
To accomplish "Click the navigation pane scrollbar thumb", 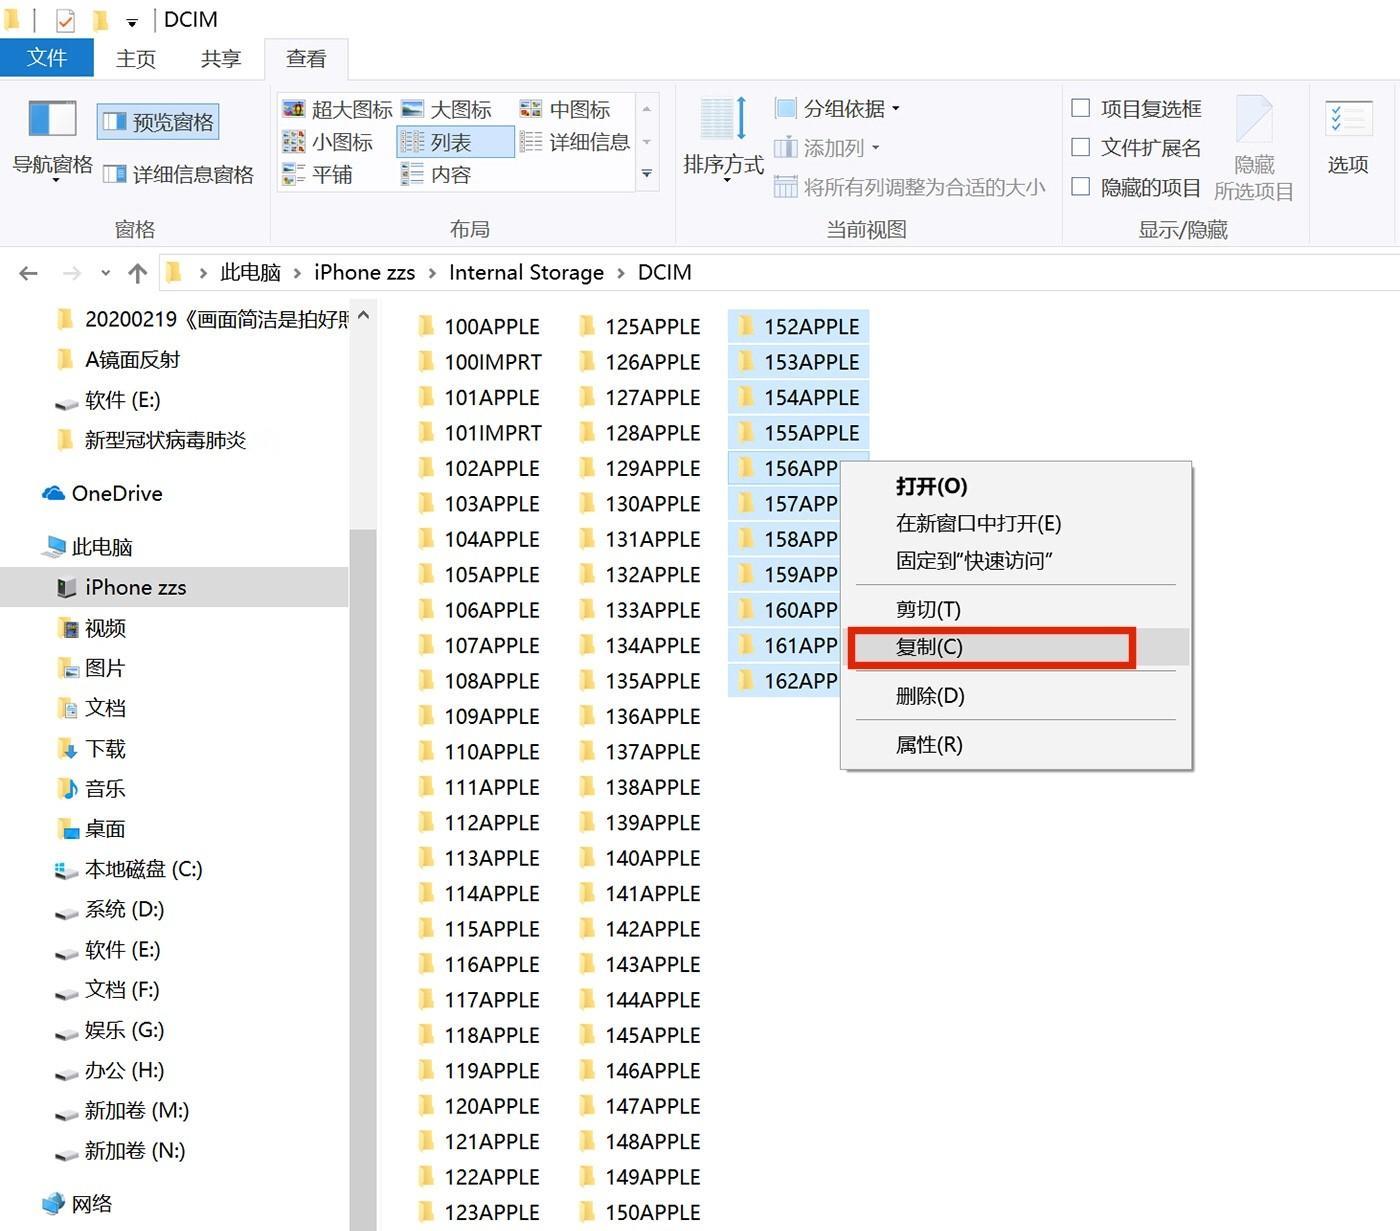I will pos(363,880).
